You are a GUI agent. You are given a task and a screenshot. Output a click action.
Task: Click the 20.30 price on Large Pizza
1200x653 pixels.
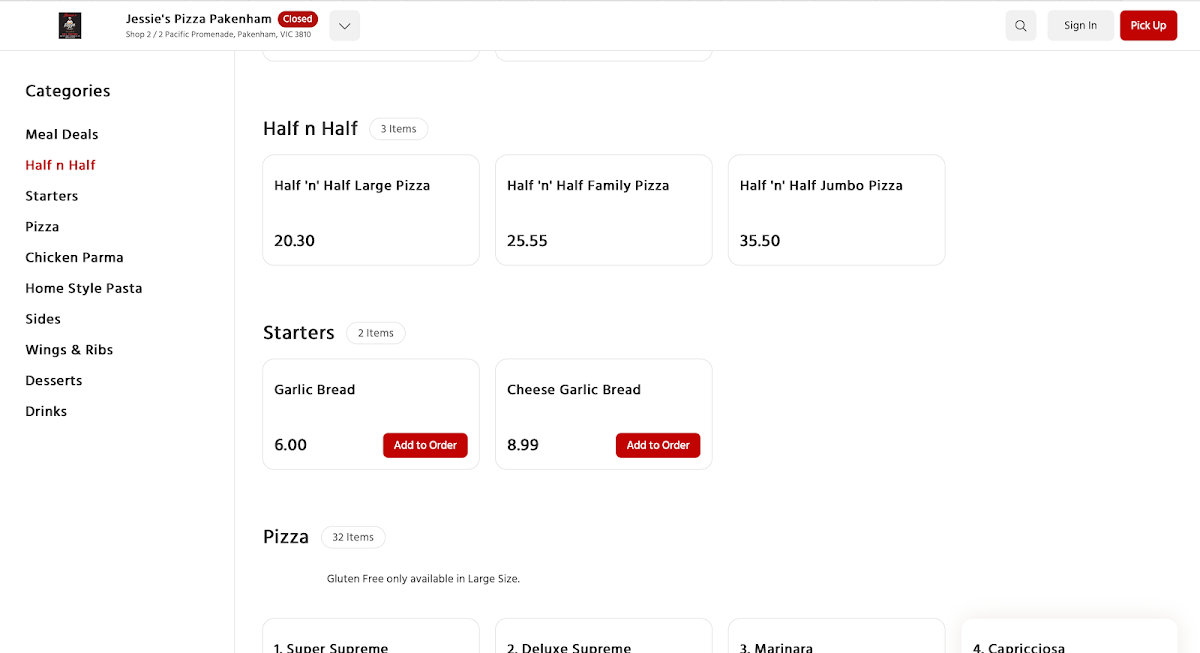[294, 241]
